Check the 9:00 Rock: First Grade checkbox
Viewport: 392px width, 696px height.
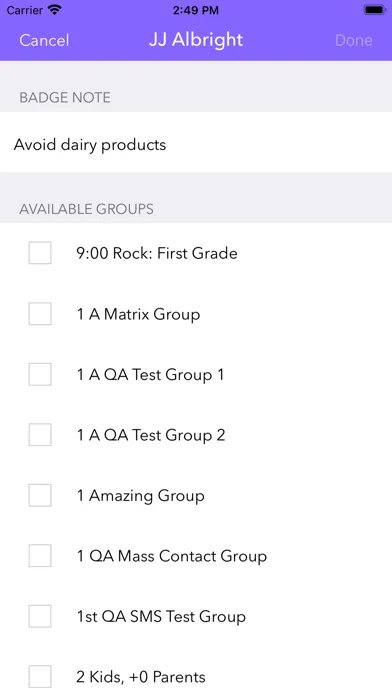point(40,253)
